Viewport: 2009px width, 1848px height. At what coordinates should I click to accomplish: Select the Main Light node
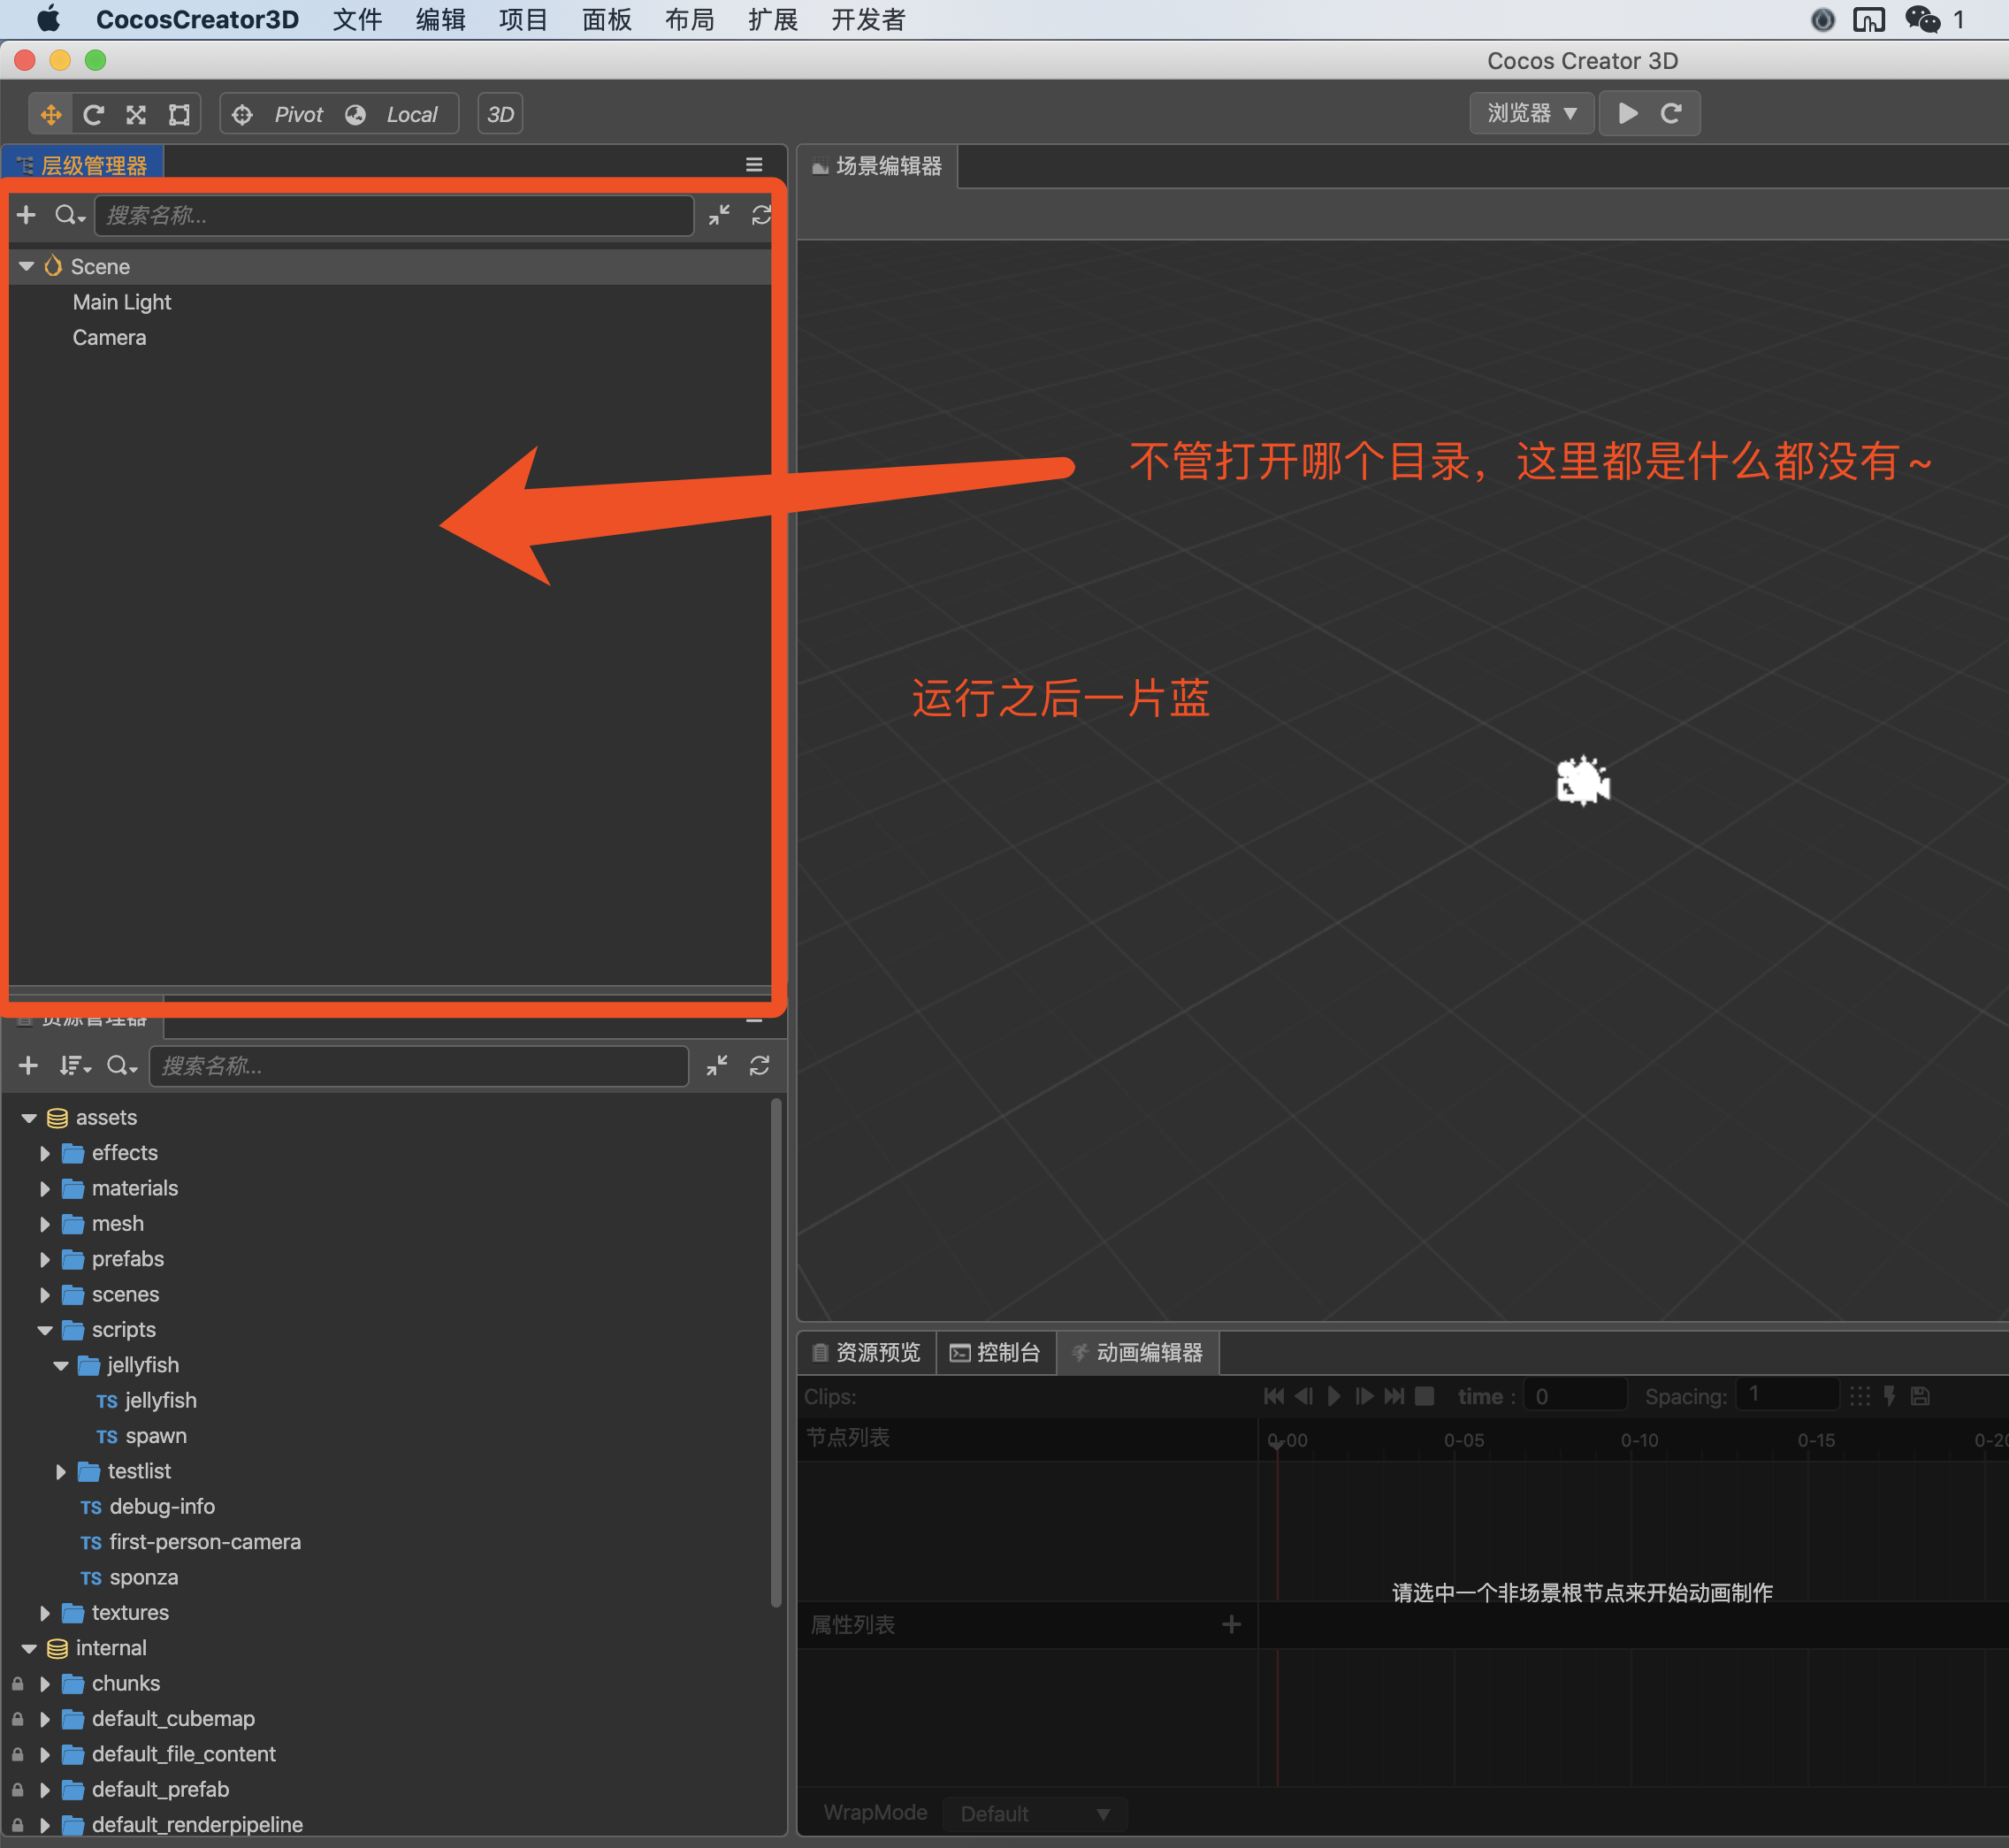122,302
